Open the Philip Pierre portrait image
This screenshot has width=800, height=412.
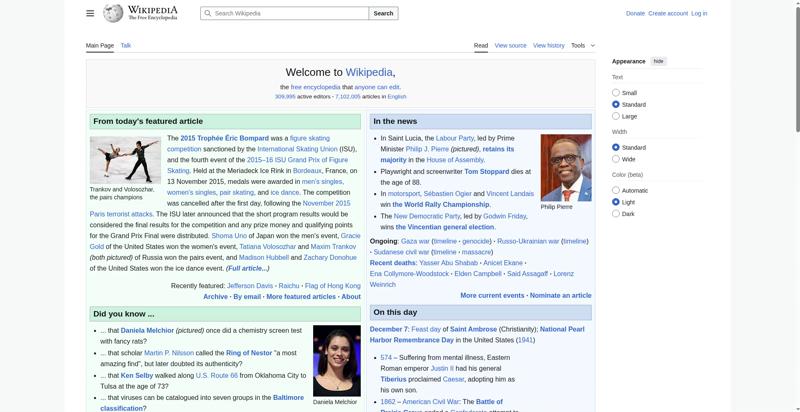pyautogui.click(x=565, y=167)
